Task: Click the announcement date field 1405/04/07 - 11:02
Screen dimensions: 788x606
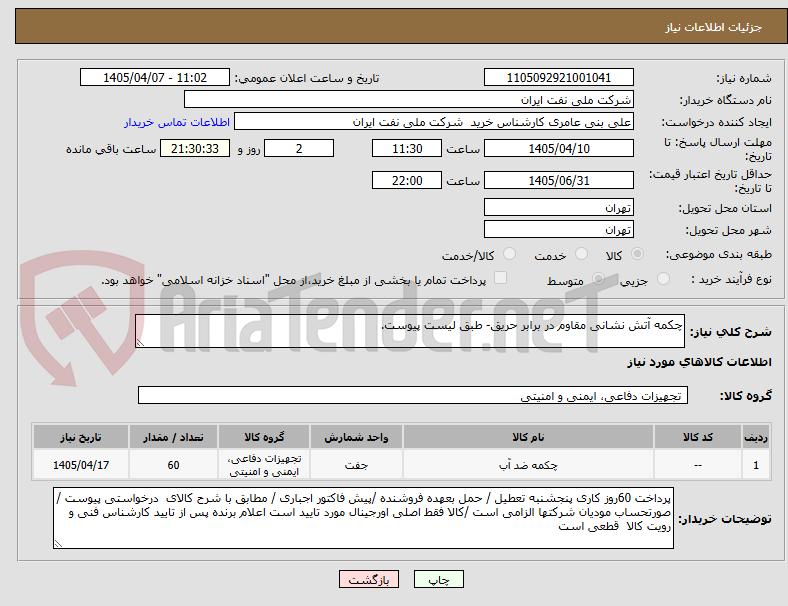Action: pyautogui.click(x=155, y=77)
